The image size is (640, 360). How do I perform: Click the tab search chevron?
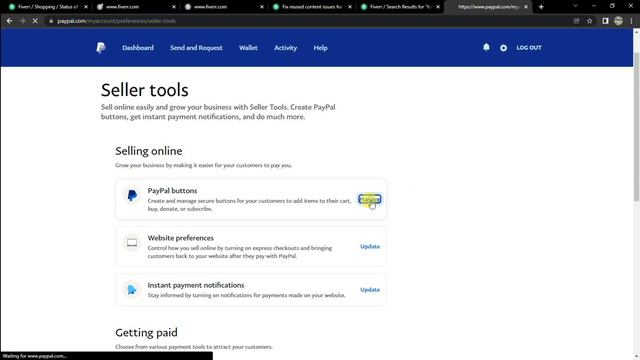click(x=575, y=6)
